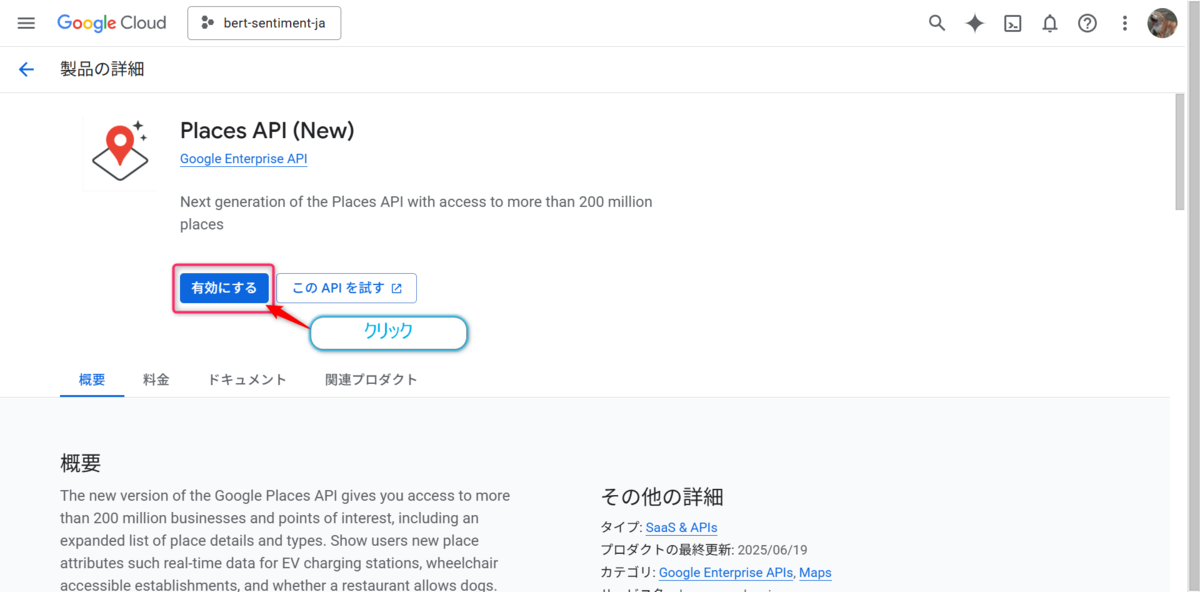Follow the SaaS & APIs type link
Viewport: 1200px width, 592px height.
(x=683, y=528)
